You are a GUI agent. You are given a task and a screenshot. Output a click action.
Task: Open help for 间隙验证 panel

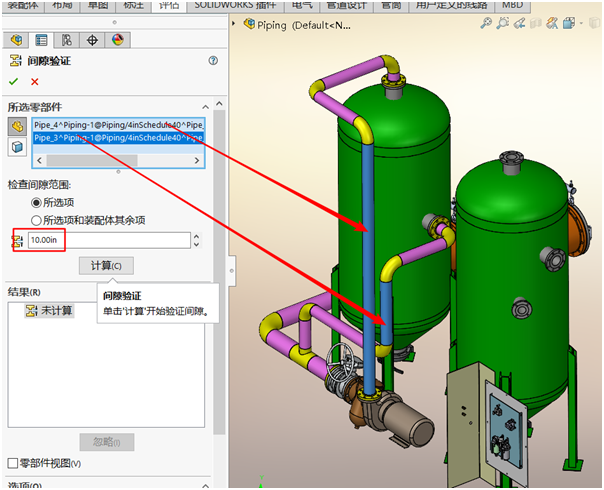(x=212, y=61)
